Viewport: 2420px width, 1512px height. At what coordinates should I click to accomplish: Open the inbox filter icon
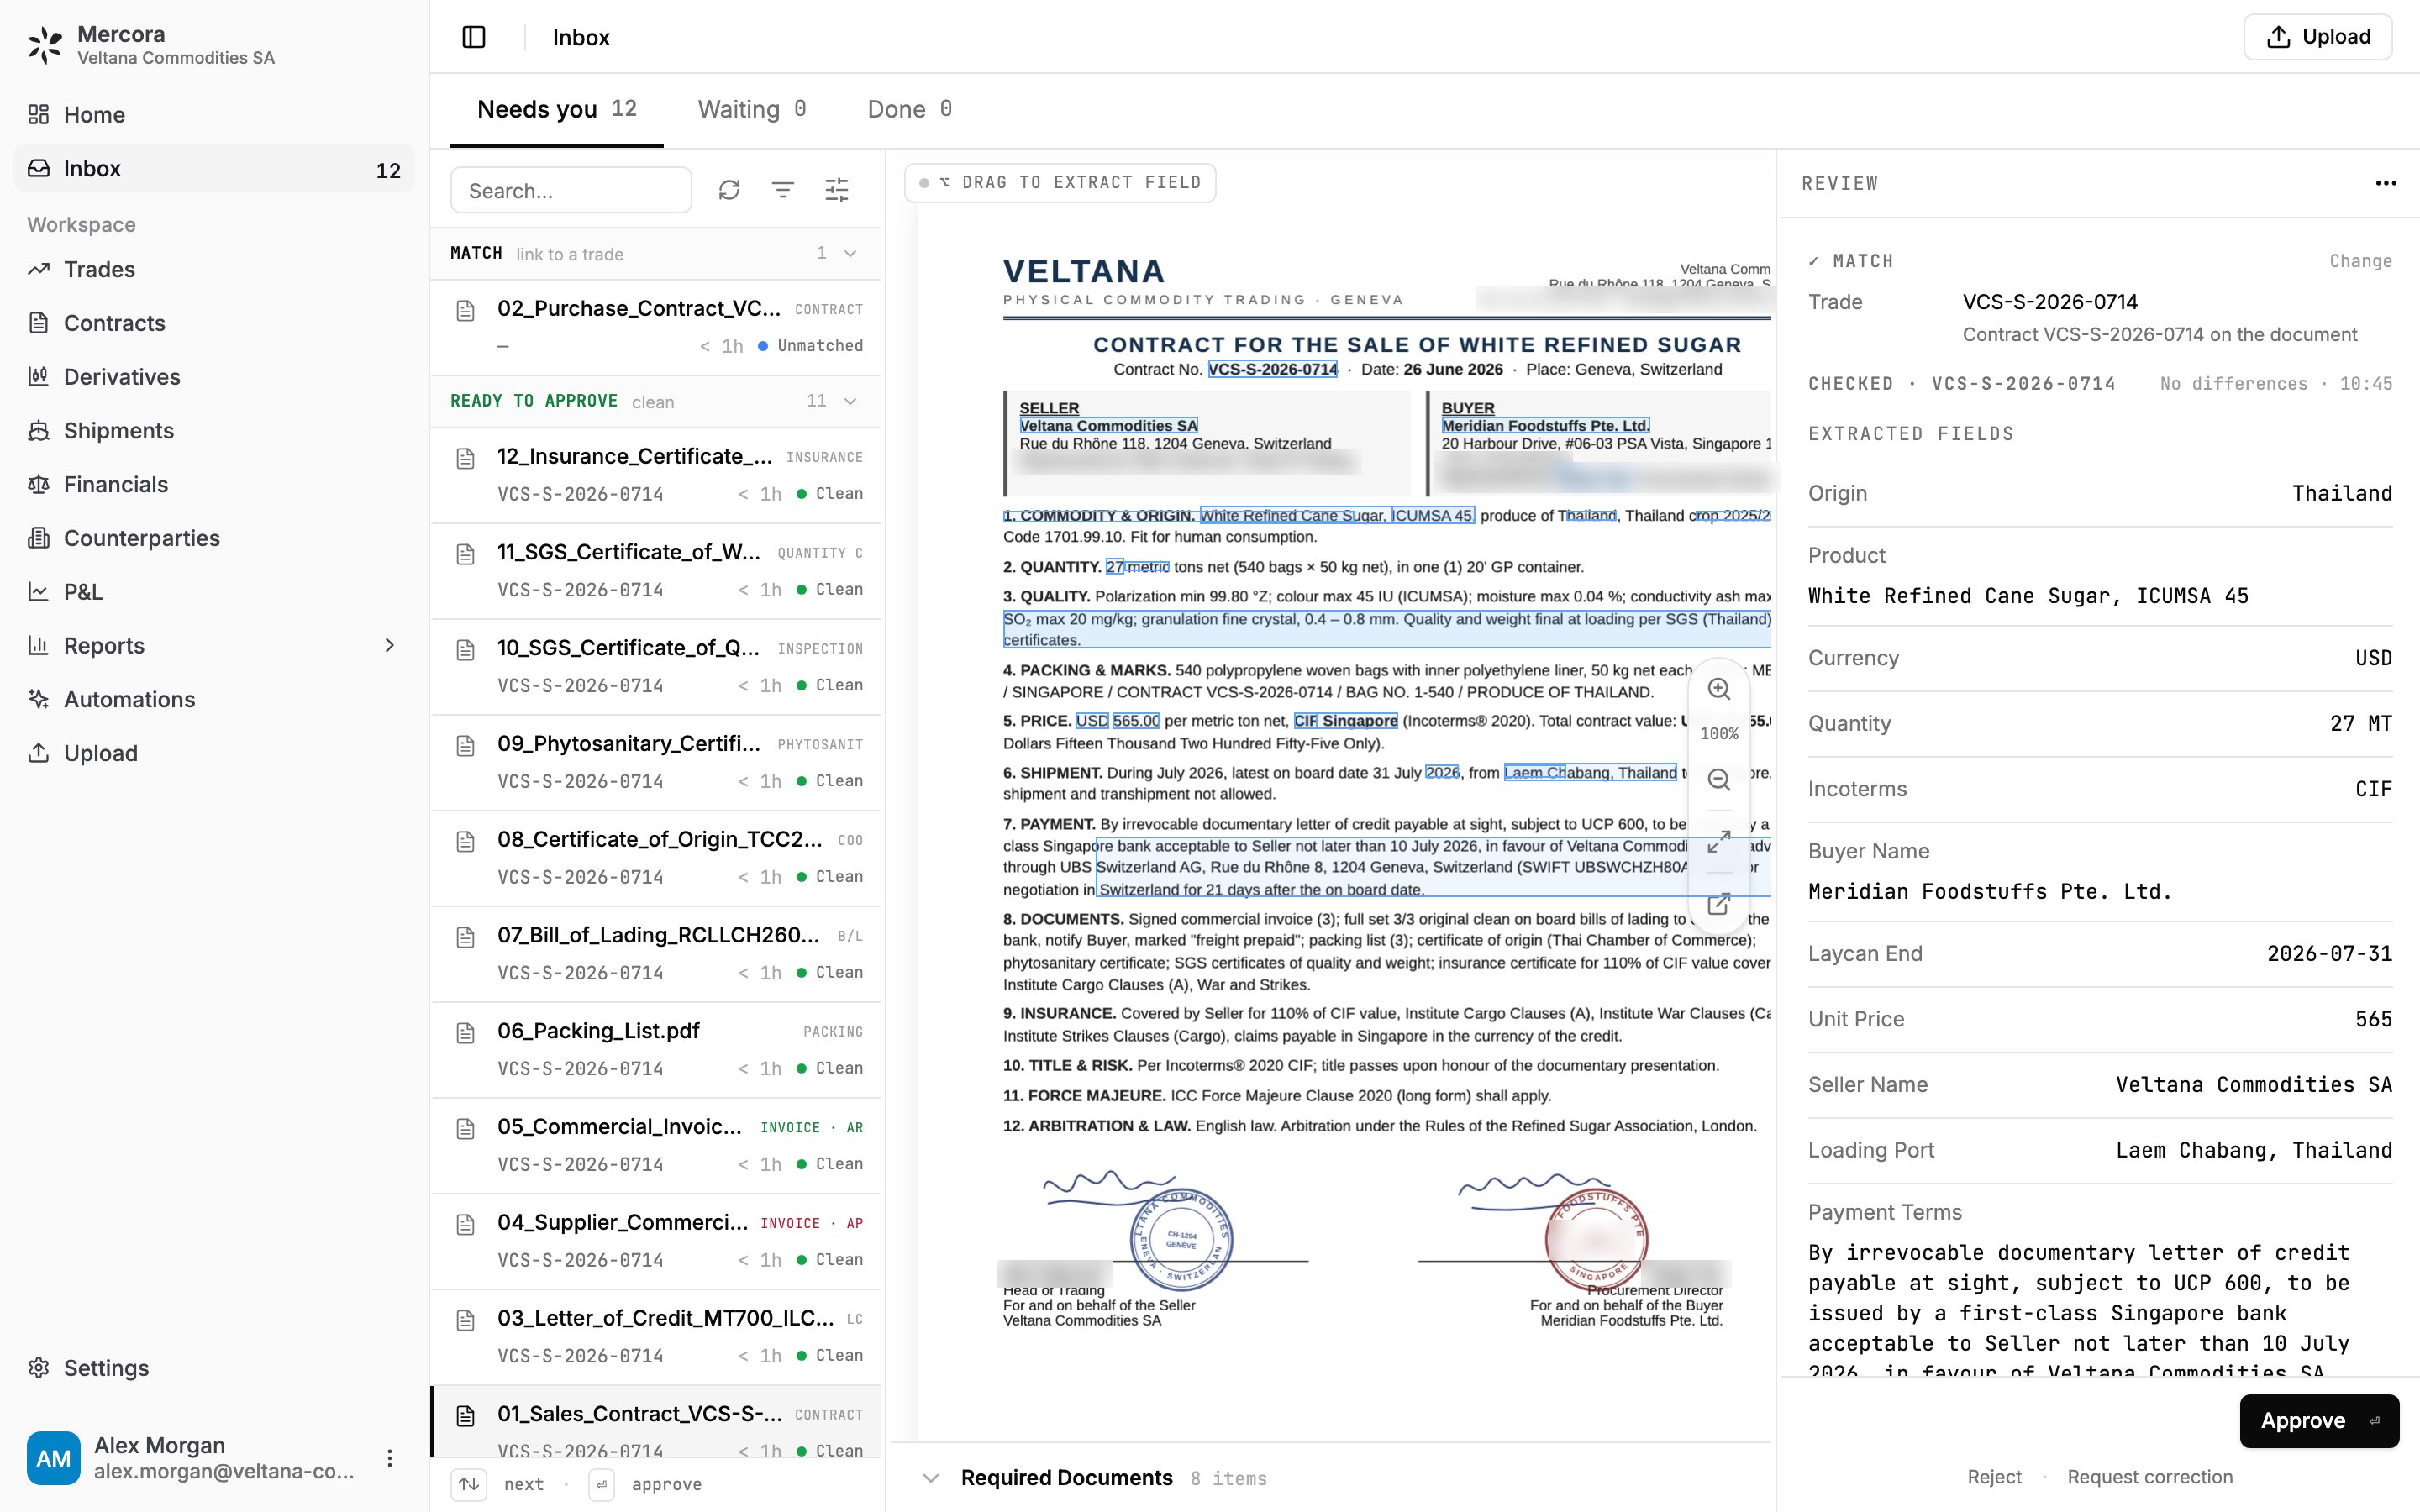(x=783, y=190)
